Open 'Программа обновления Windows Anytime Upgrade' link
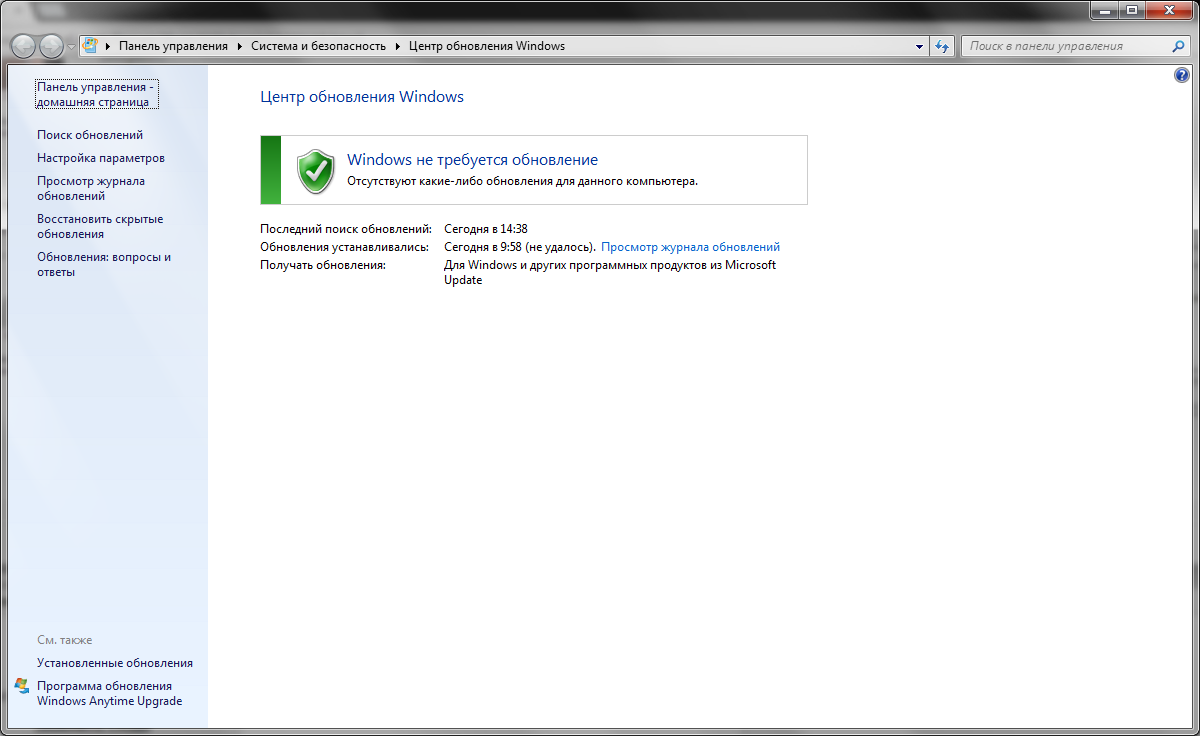The image size is (1200, 736). [110, 693]
